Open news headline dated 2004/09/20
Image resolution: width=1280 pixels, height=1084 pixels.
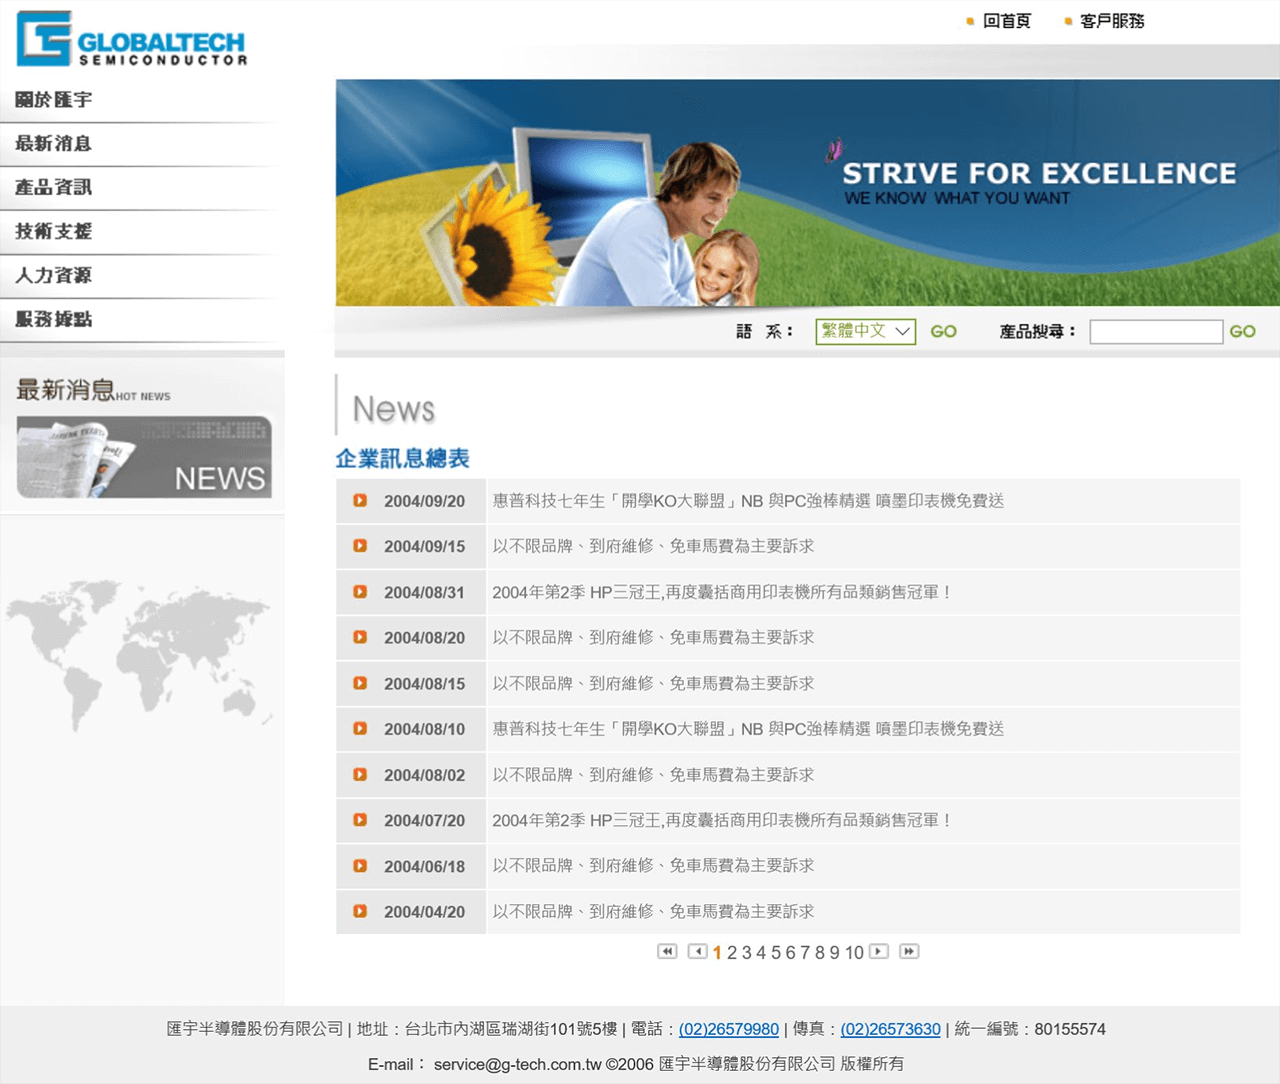click(748, 501)
